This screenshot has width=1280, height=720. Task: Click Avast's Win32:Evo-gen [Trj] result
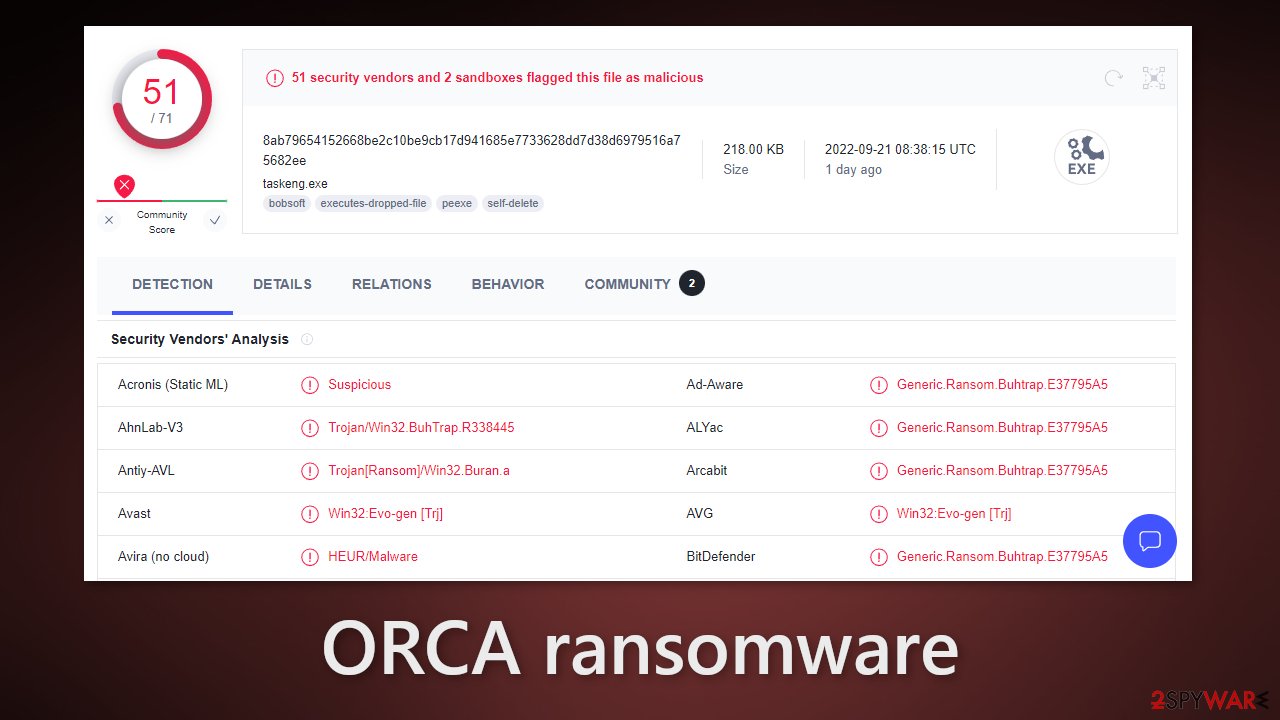click(x=385, y=513)
